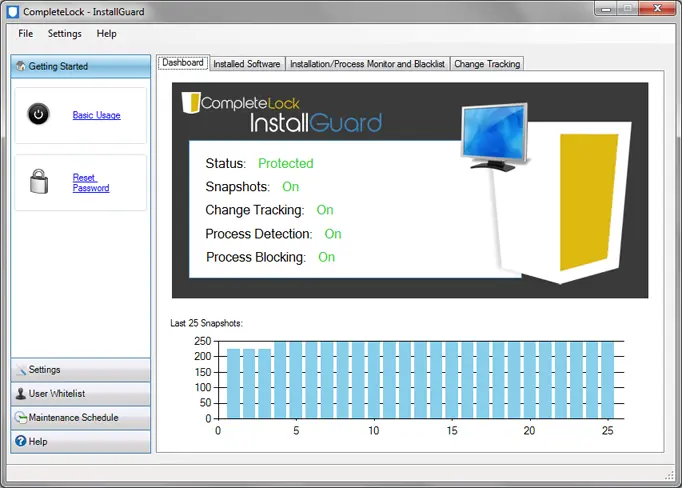Switch to the Installed Software tab
This screenshot has height=488, width=682.
click(247, 64)
